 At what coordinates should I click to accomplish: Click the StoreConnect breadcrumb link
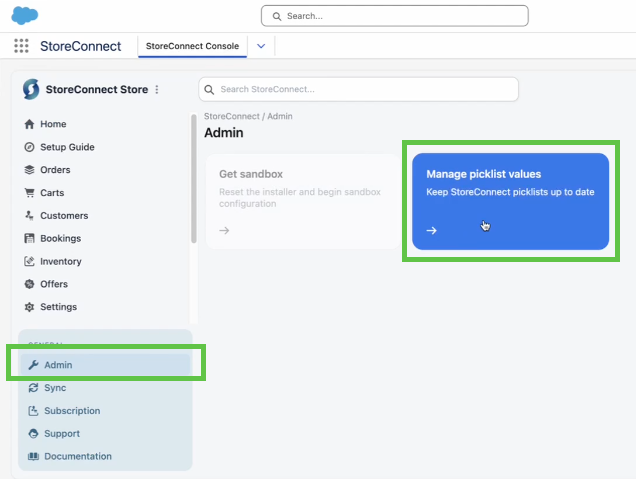click(232, 116)
